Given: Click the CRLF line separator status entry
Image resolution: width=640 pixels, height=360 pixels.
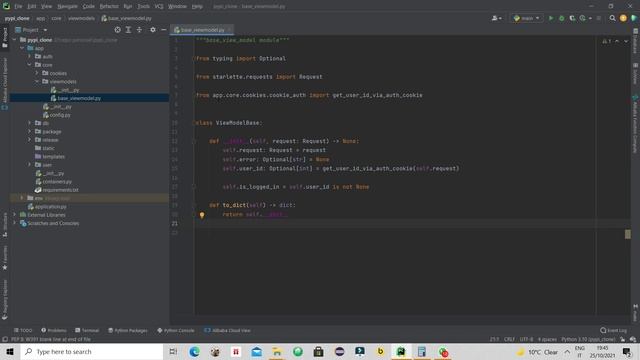Looking at the screenshot, I should (509, 339).
